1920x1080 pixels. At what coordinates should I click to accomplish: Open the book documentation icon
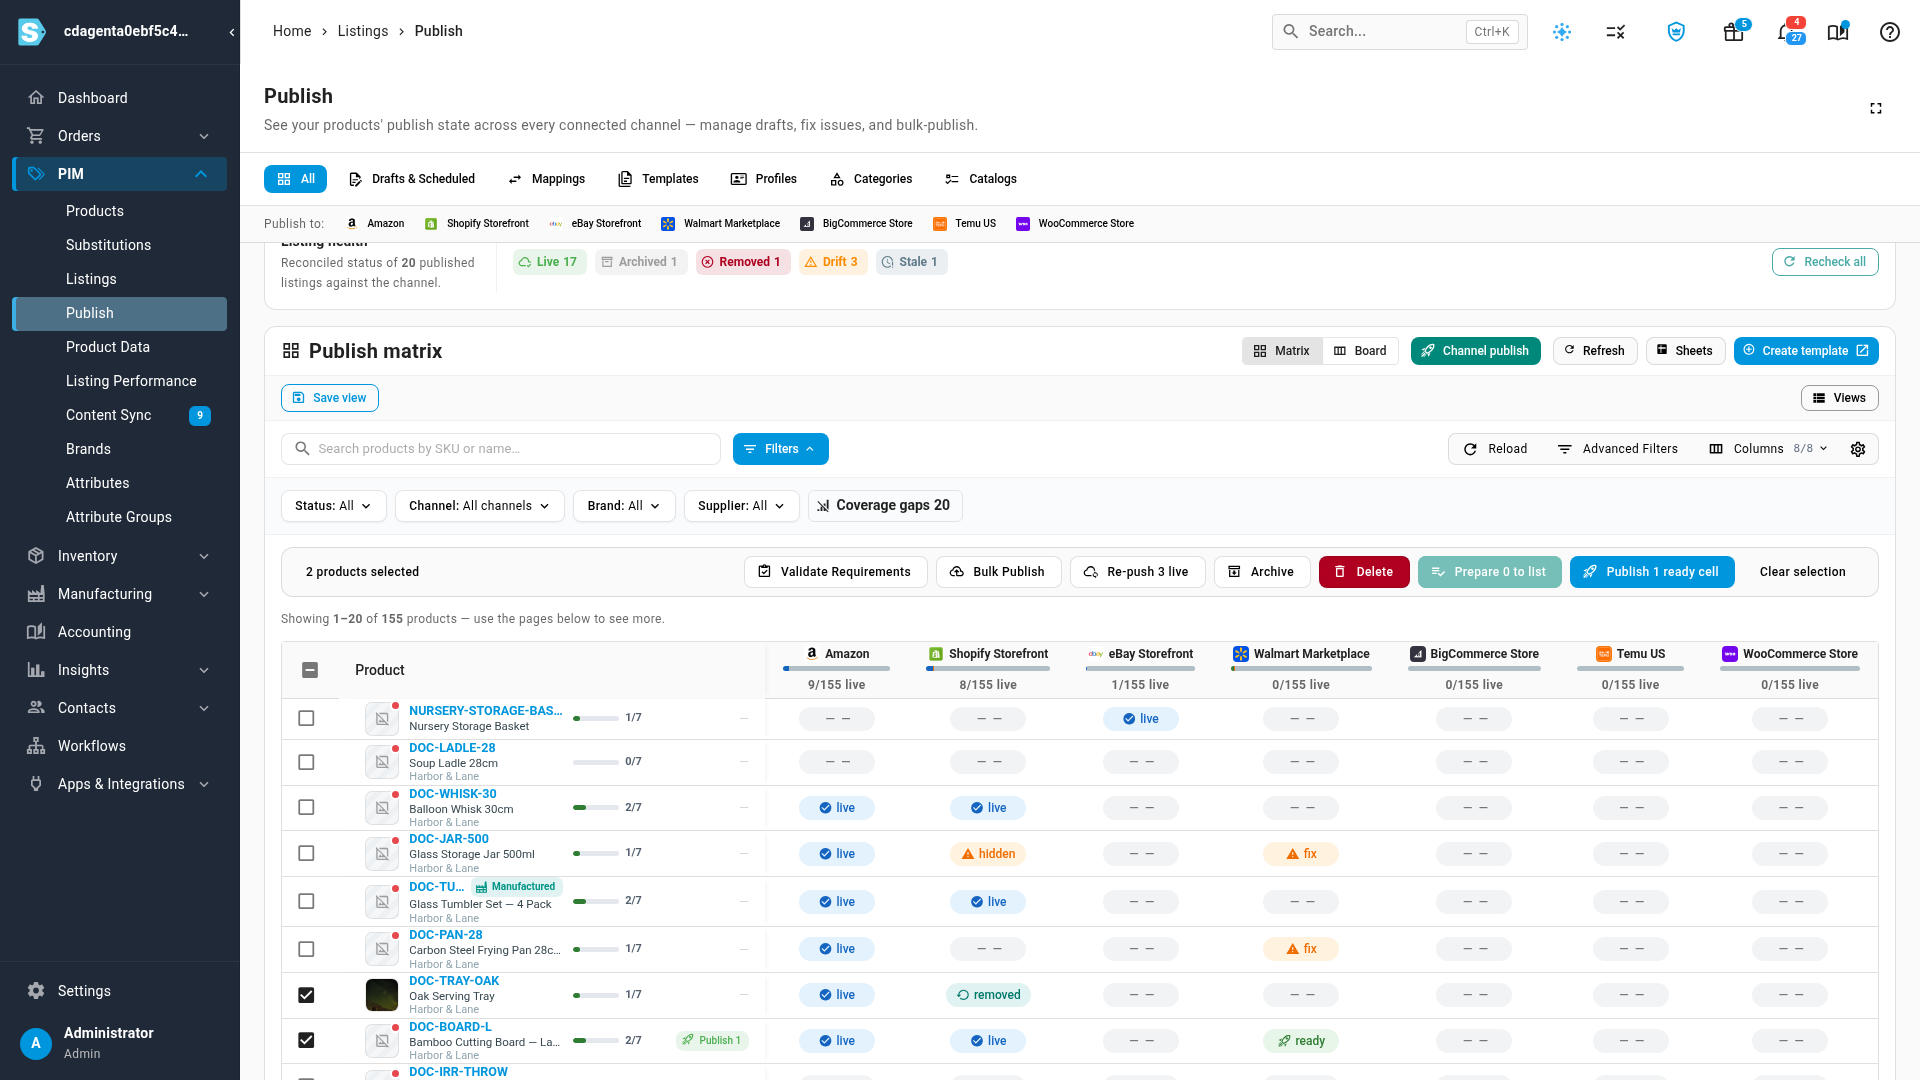pyautogui.click(x=1837, y=32)
